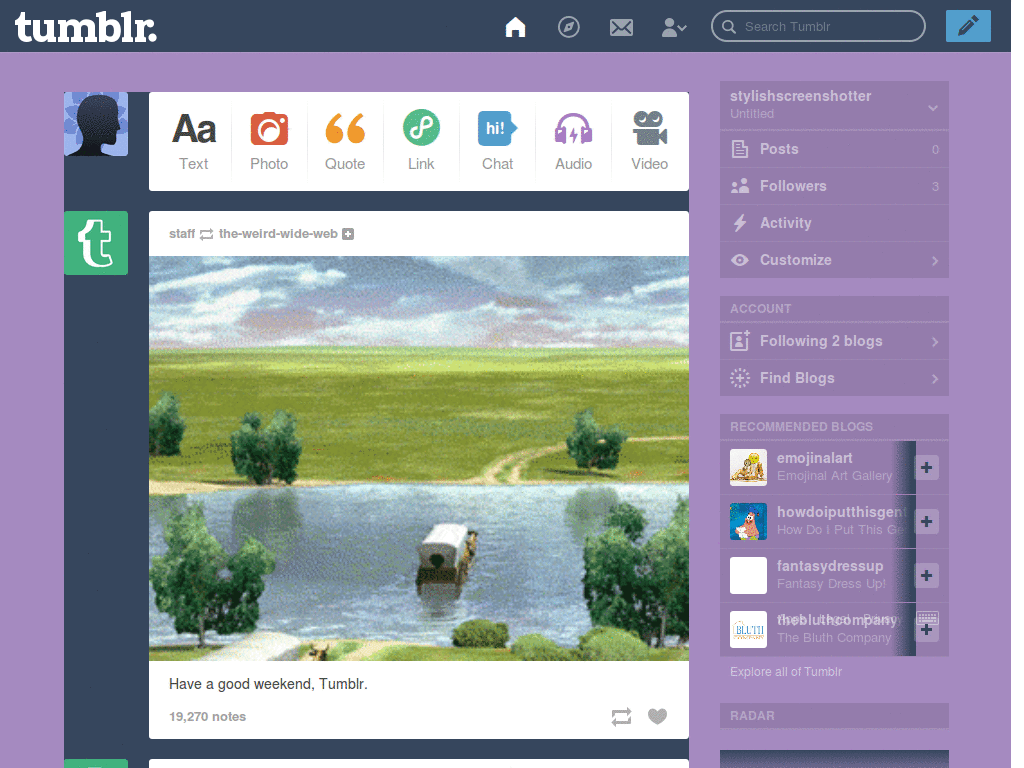Open Activity in the sidebar
Screen dimensions: 1024x768
coord(834,223)
